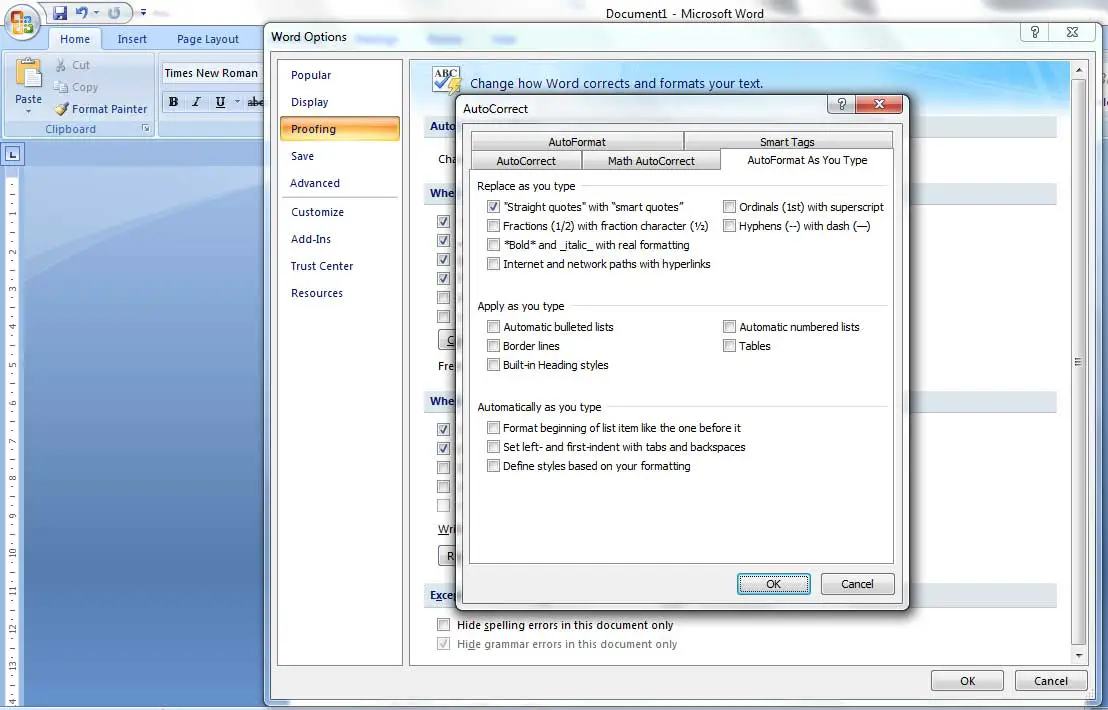Enable Hyphens with dash
Screen dimensions: 1108x710
[729, 226]
